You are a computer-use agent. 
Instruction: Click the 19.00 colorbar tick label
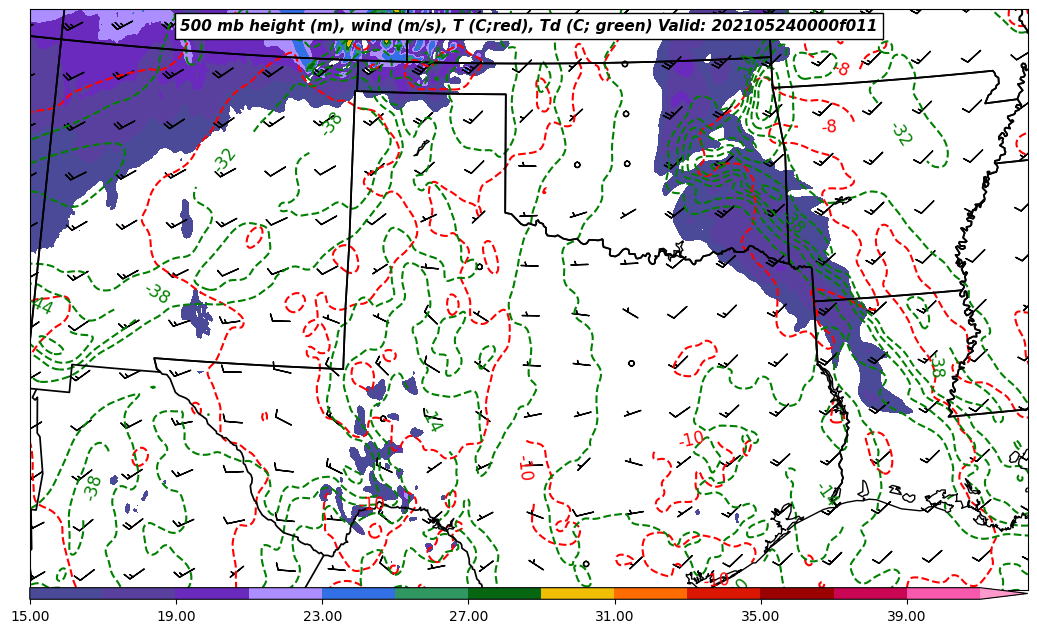(x=176, y=616)
